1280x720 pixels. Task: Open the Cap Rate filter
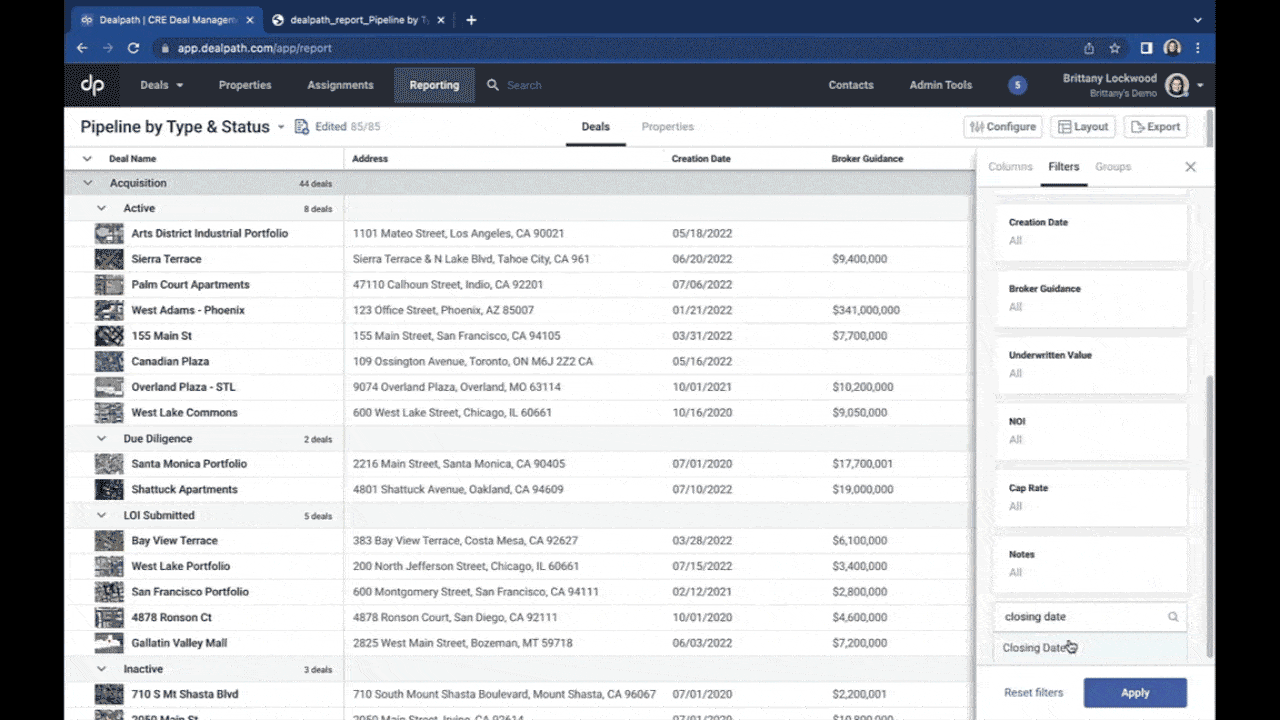pyautogui.click(x=1090, y=498)
